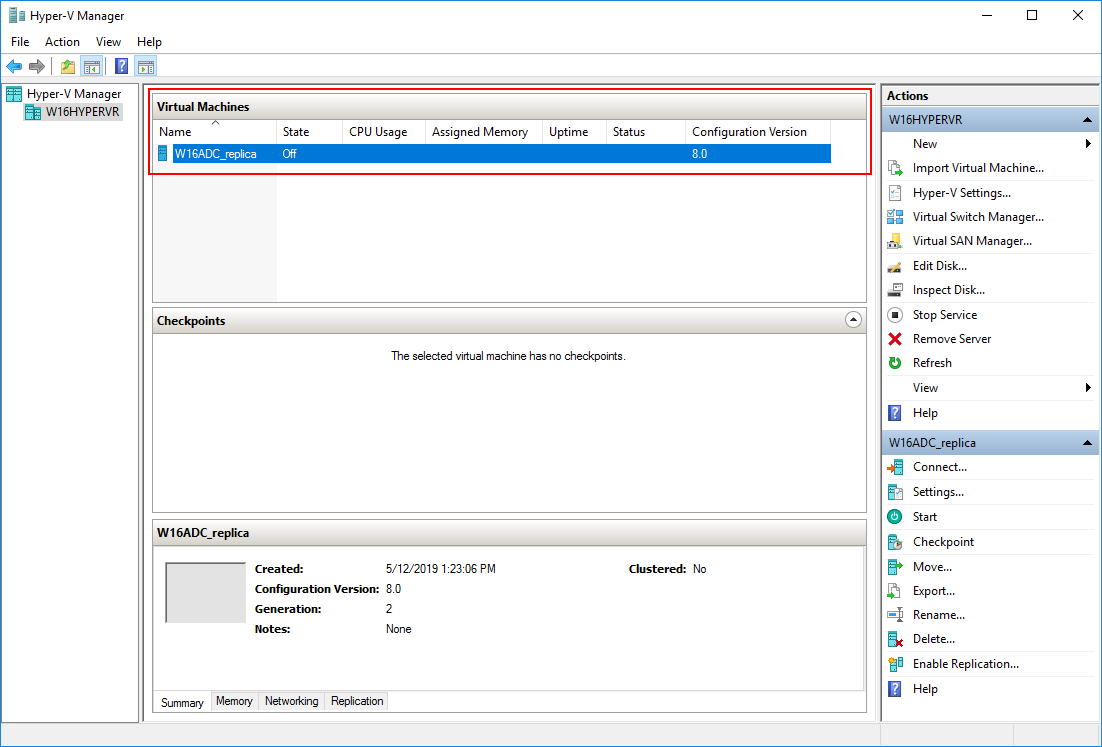
Task: Open Virtual SAN Manager icon
Action: tap(895, 241)
